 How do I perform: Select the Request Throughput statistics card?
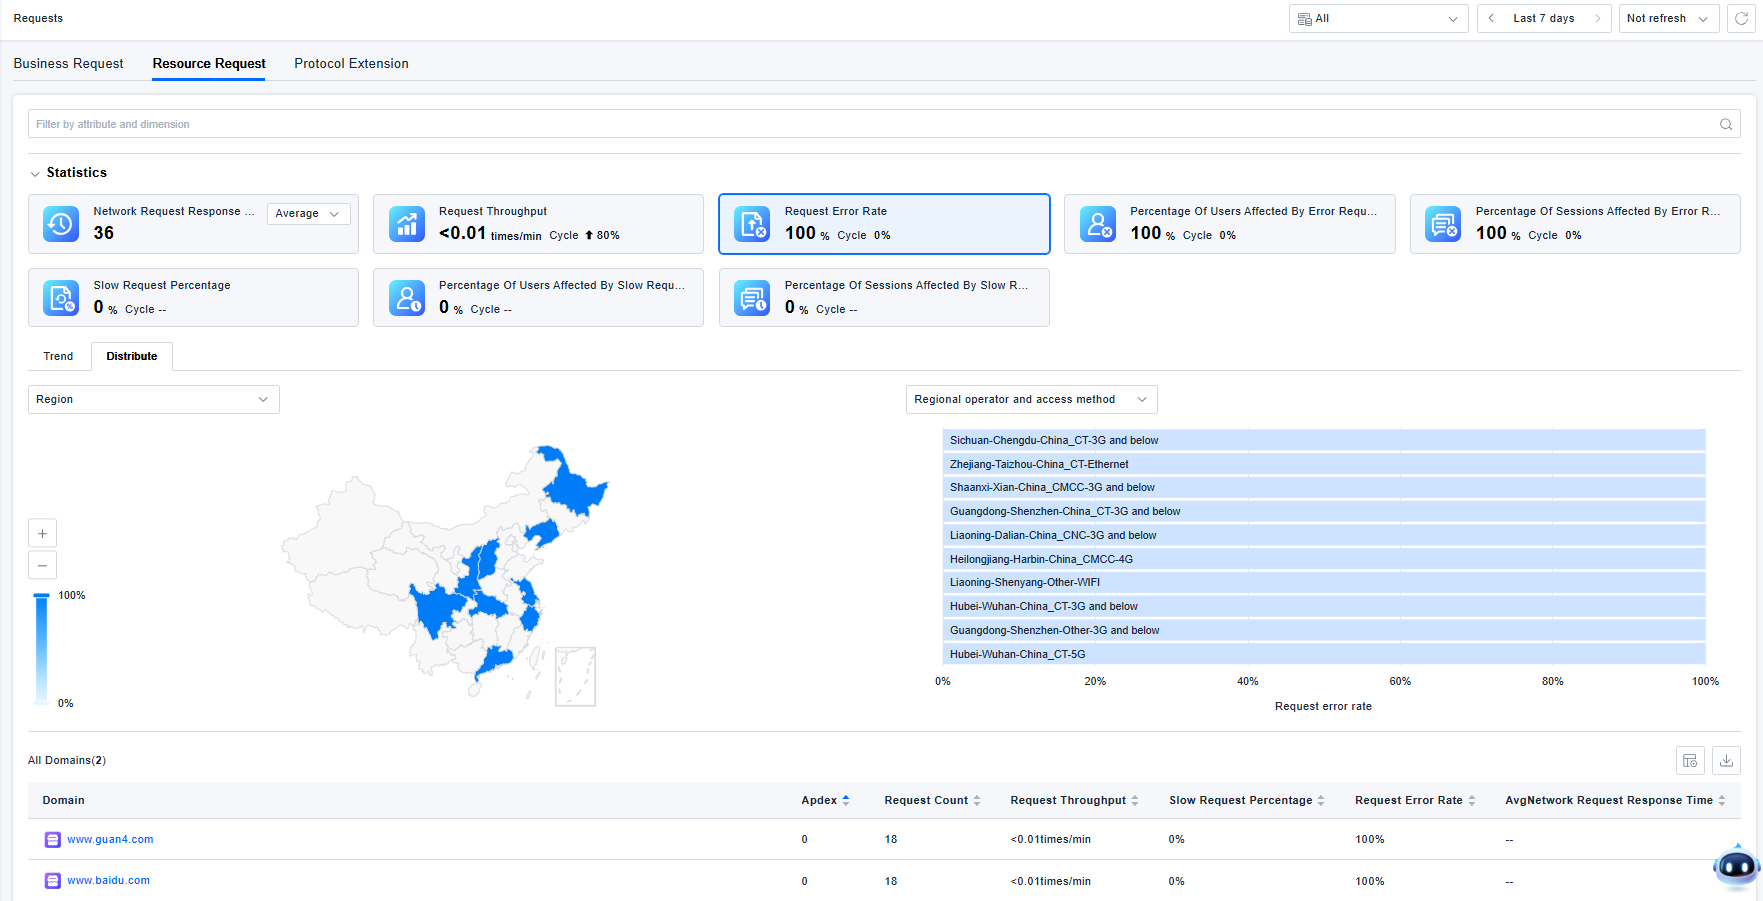pos(538,224)
